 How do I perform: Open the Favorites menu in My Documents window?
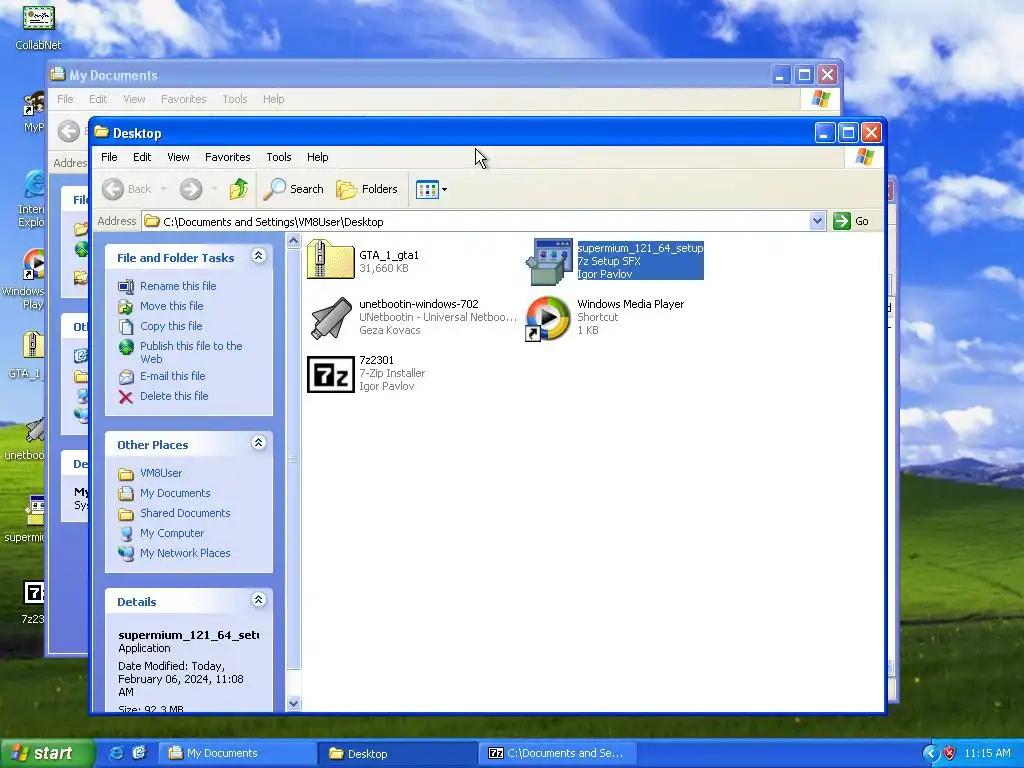tap(184, 99)
